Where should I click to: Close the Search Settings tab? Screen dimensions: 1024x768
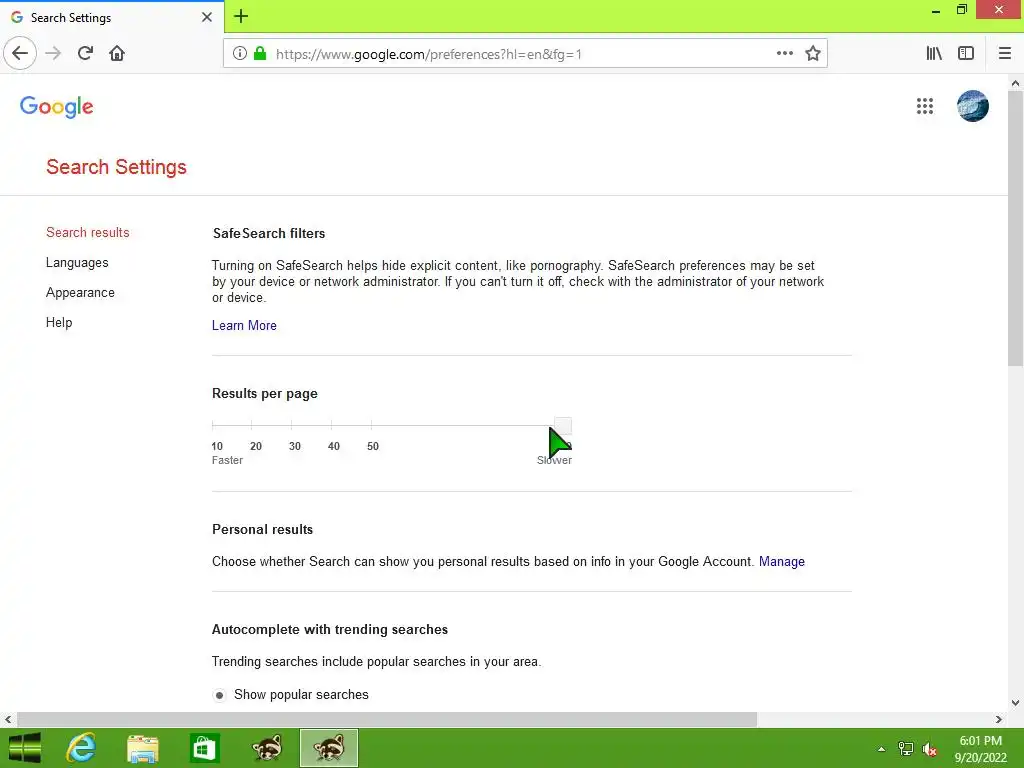(207, 17)
